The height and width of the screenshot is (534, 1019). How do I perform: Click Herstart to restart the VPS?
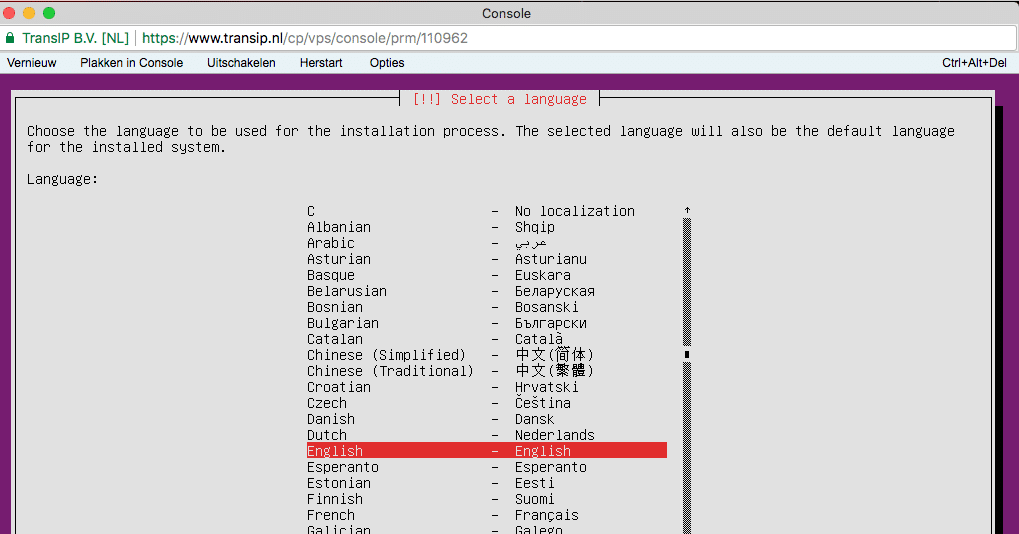pyautogui.click(x=321, y=63)
